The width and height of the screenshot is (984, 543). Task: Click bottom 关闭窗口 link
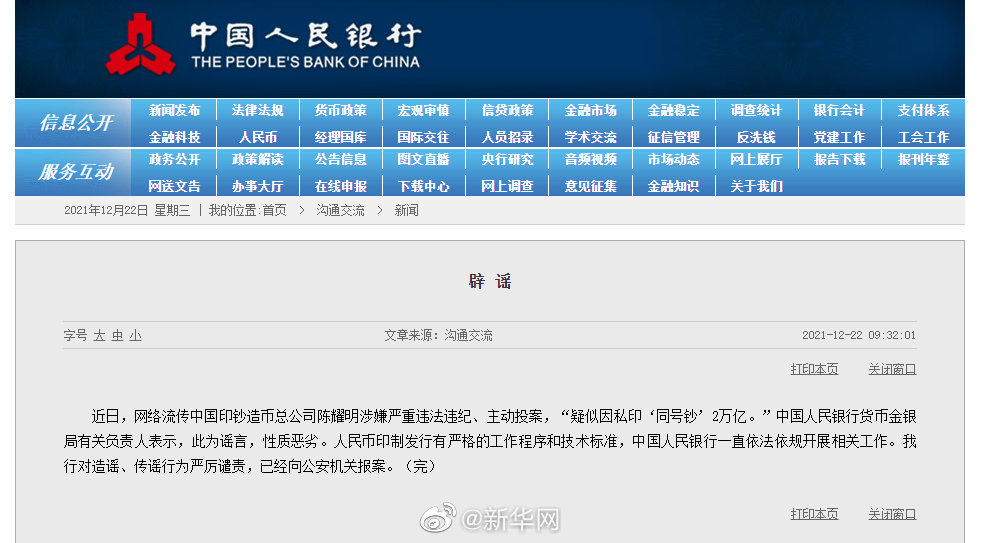(892, 514)
